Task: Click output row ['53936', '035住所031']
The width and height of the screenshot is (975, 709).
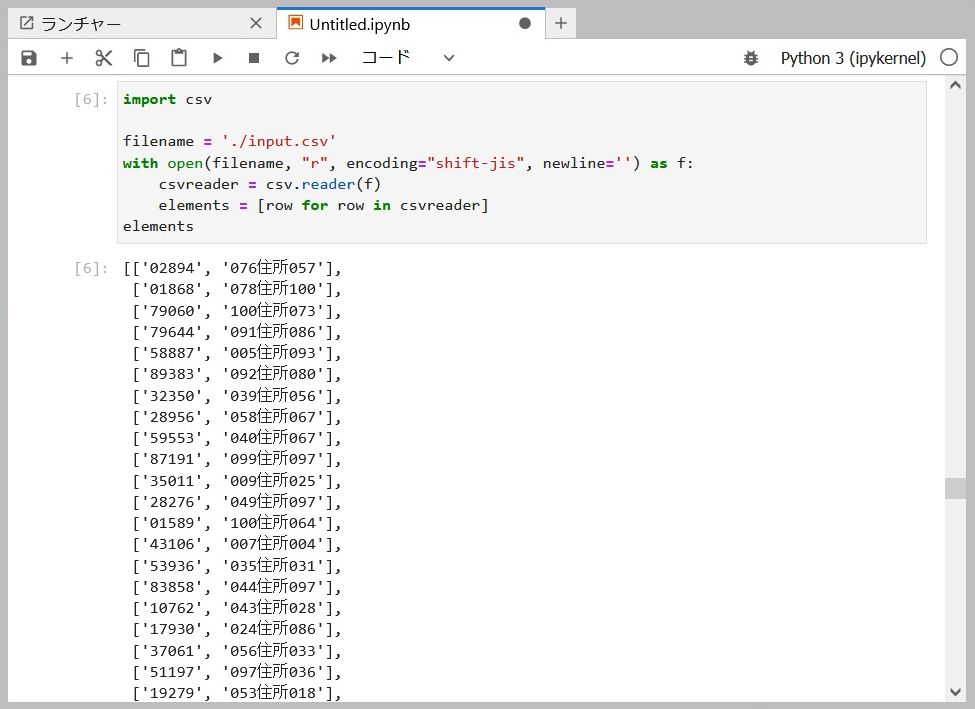Action: [237, 566]
